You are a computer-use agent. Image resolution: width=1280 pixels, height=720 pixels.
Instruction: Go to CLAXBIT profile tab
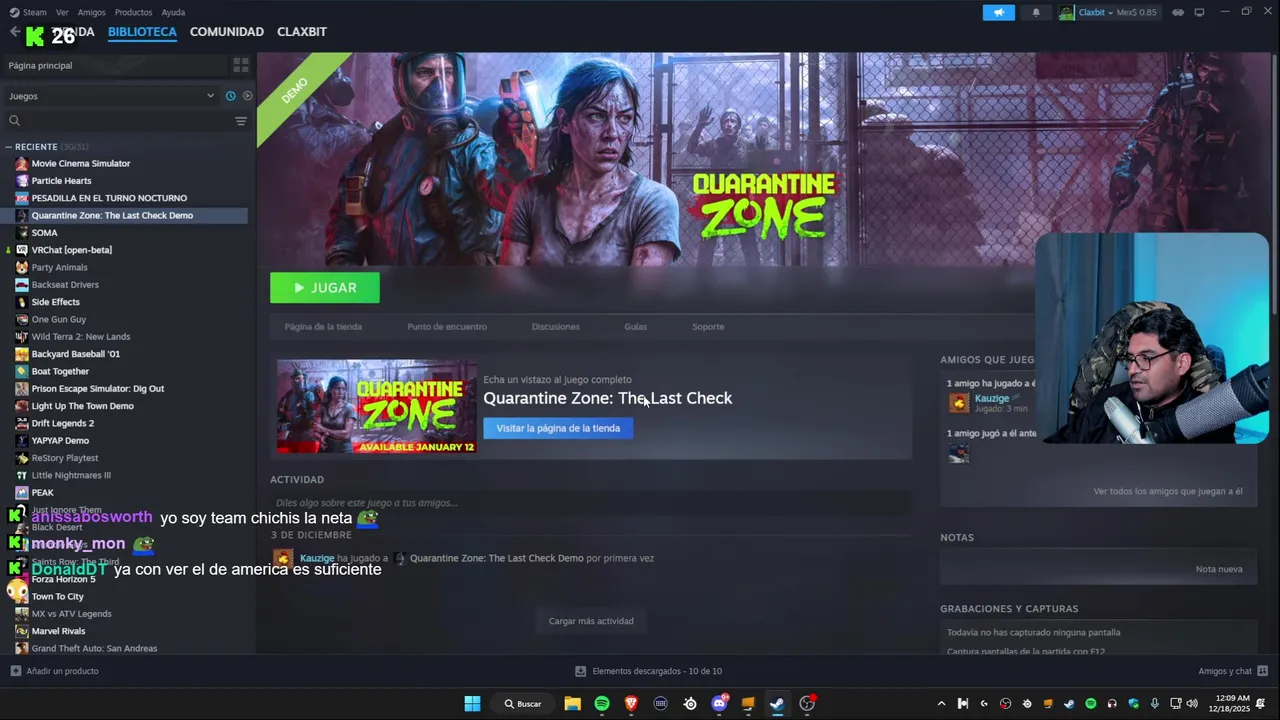pos(302,32)
